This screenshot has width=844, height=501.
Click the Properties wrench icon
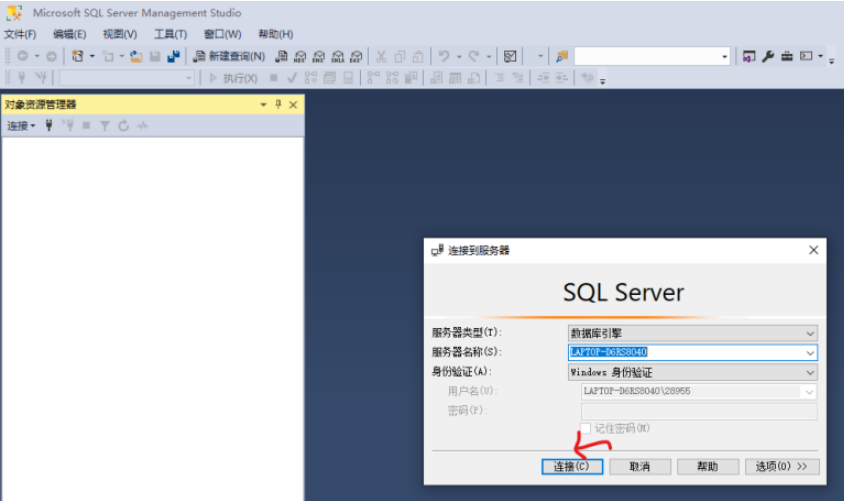click(x=768, y=56)
